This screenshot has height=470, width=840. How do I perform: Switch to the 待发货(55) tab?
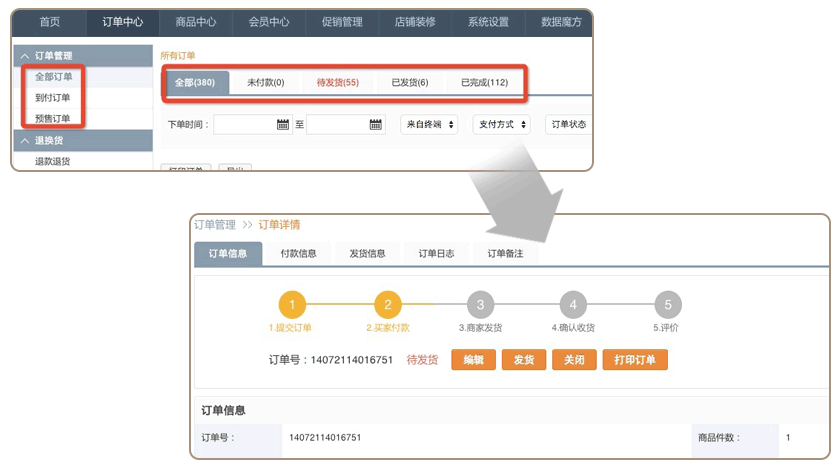[337, 83]
